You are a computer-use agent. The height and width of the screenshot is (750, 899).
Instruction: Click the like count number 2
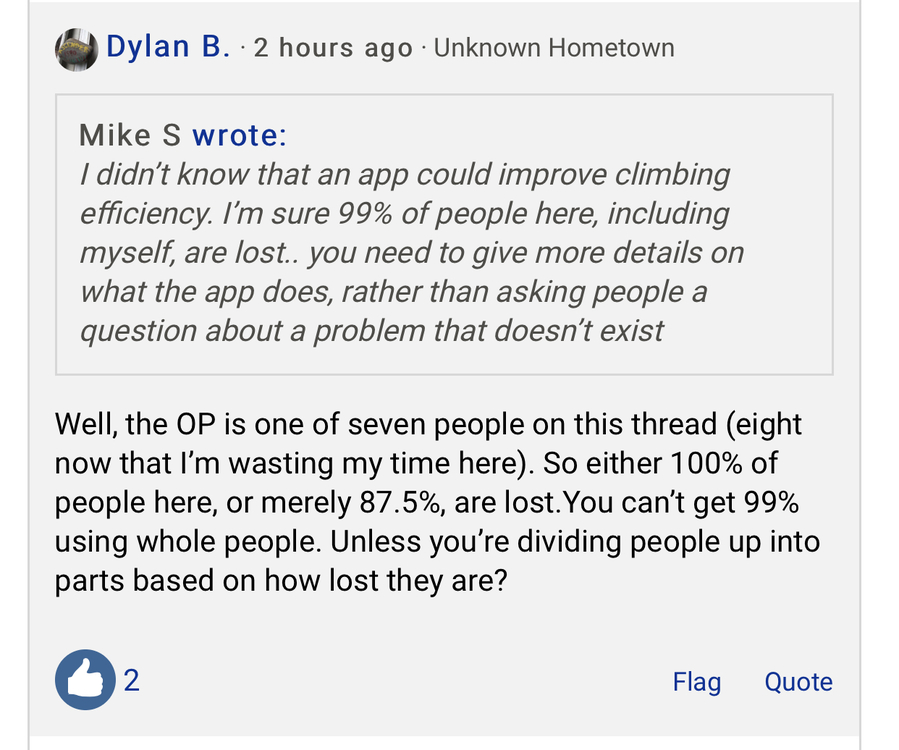point(132,681)
